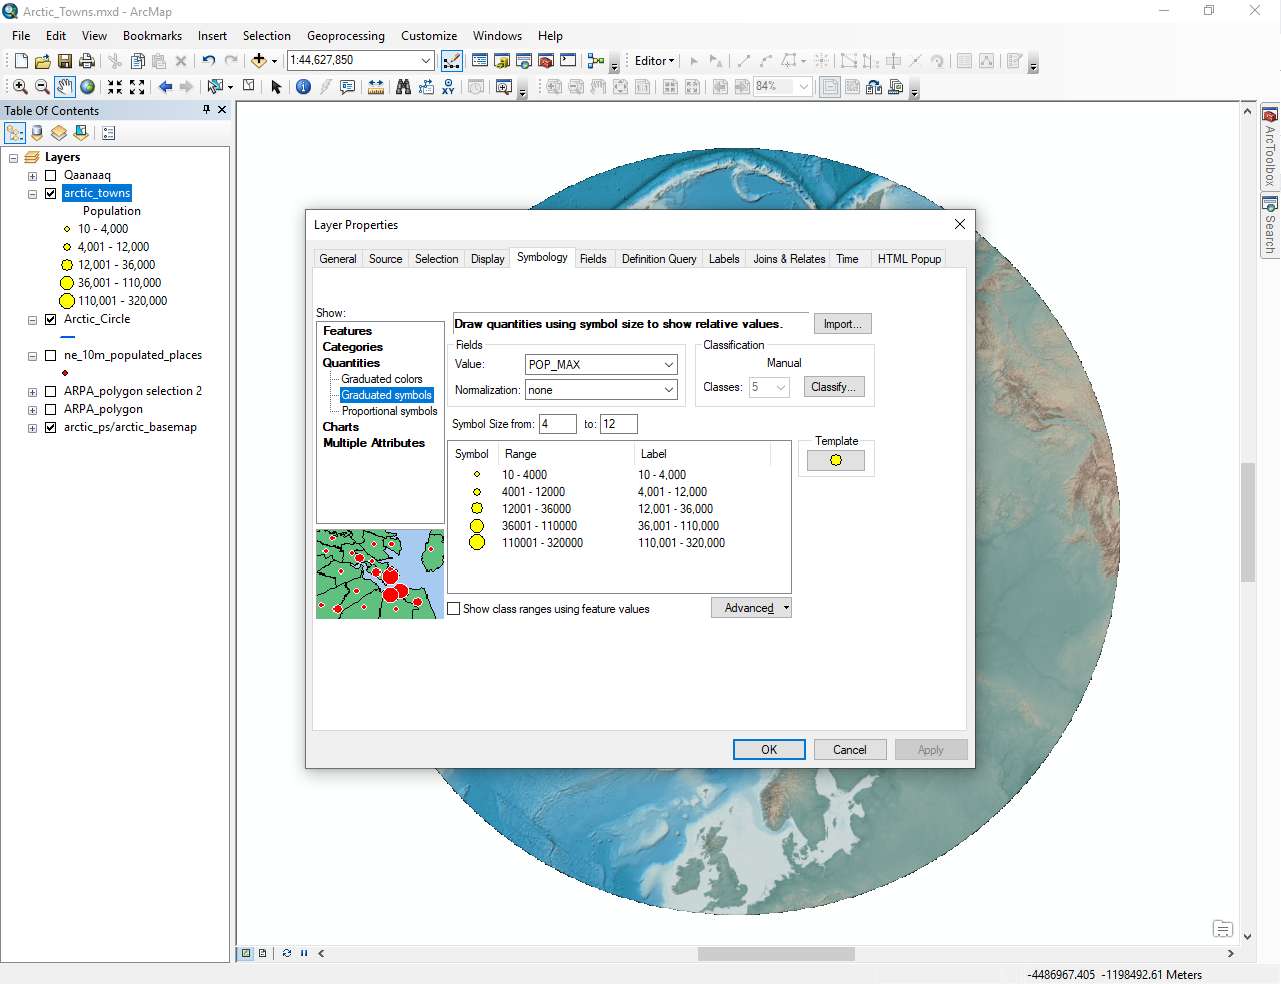
Task: Switch to List By Source view
Action: 37,133
